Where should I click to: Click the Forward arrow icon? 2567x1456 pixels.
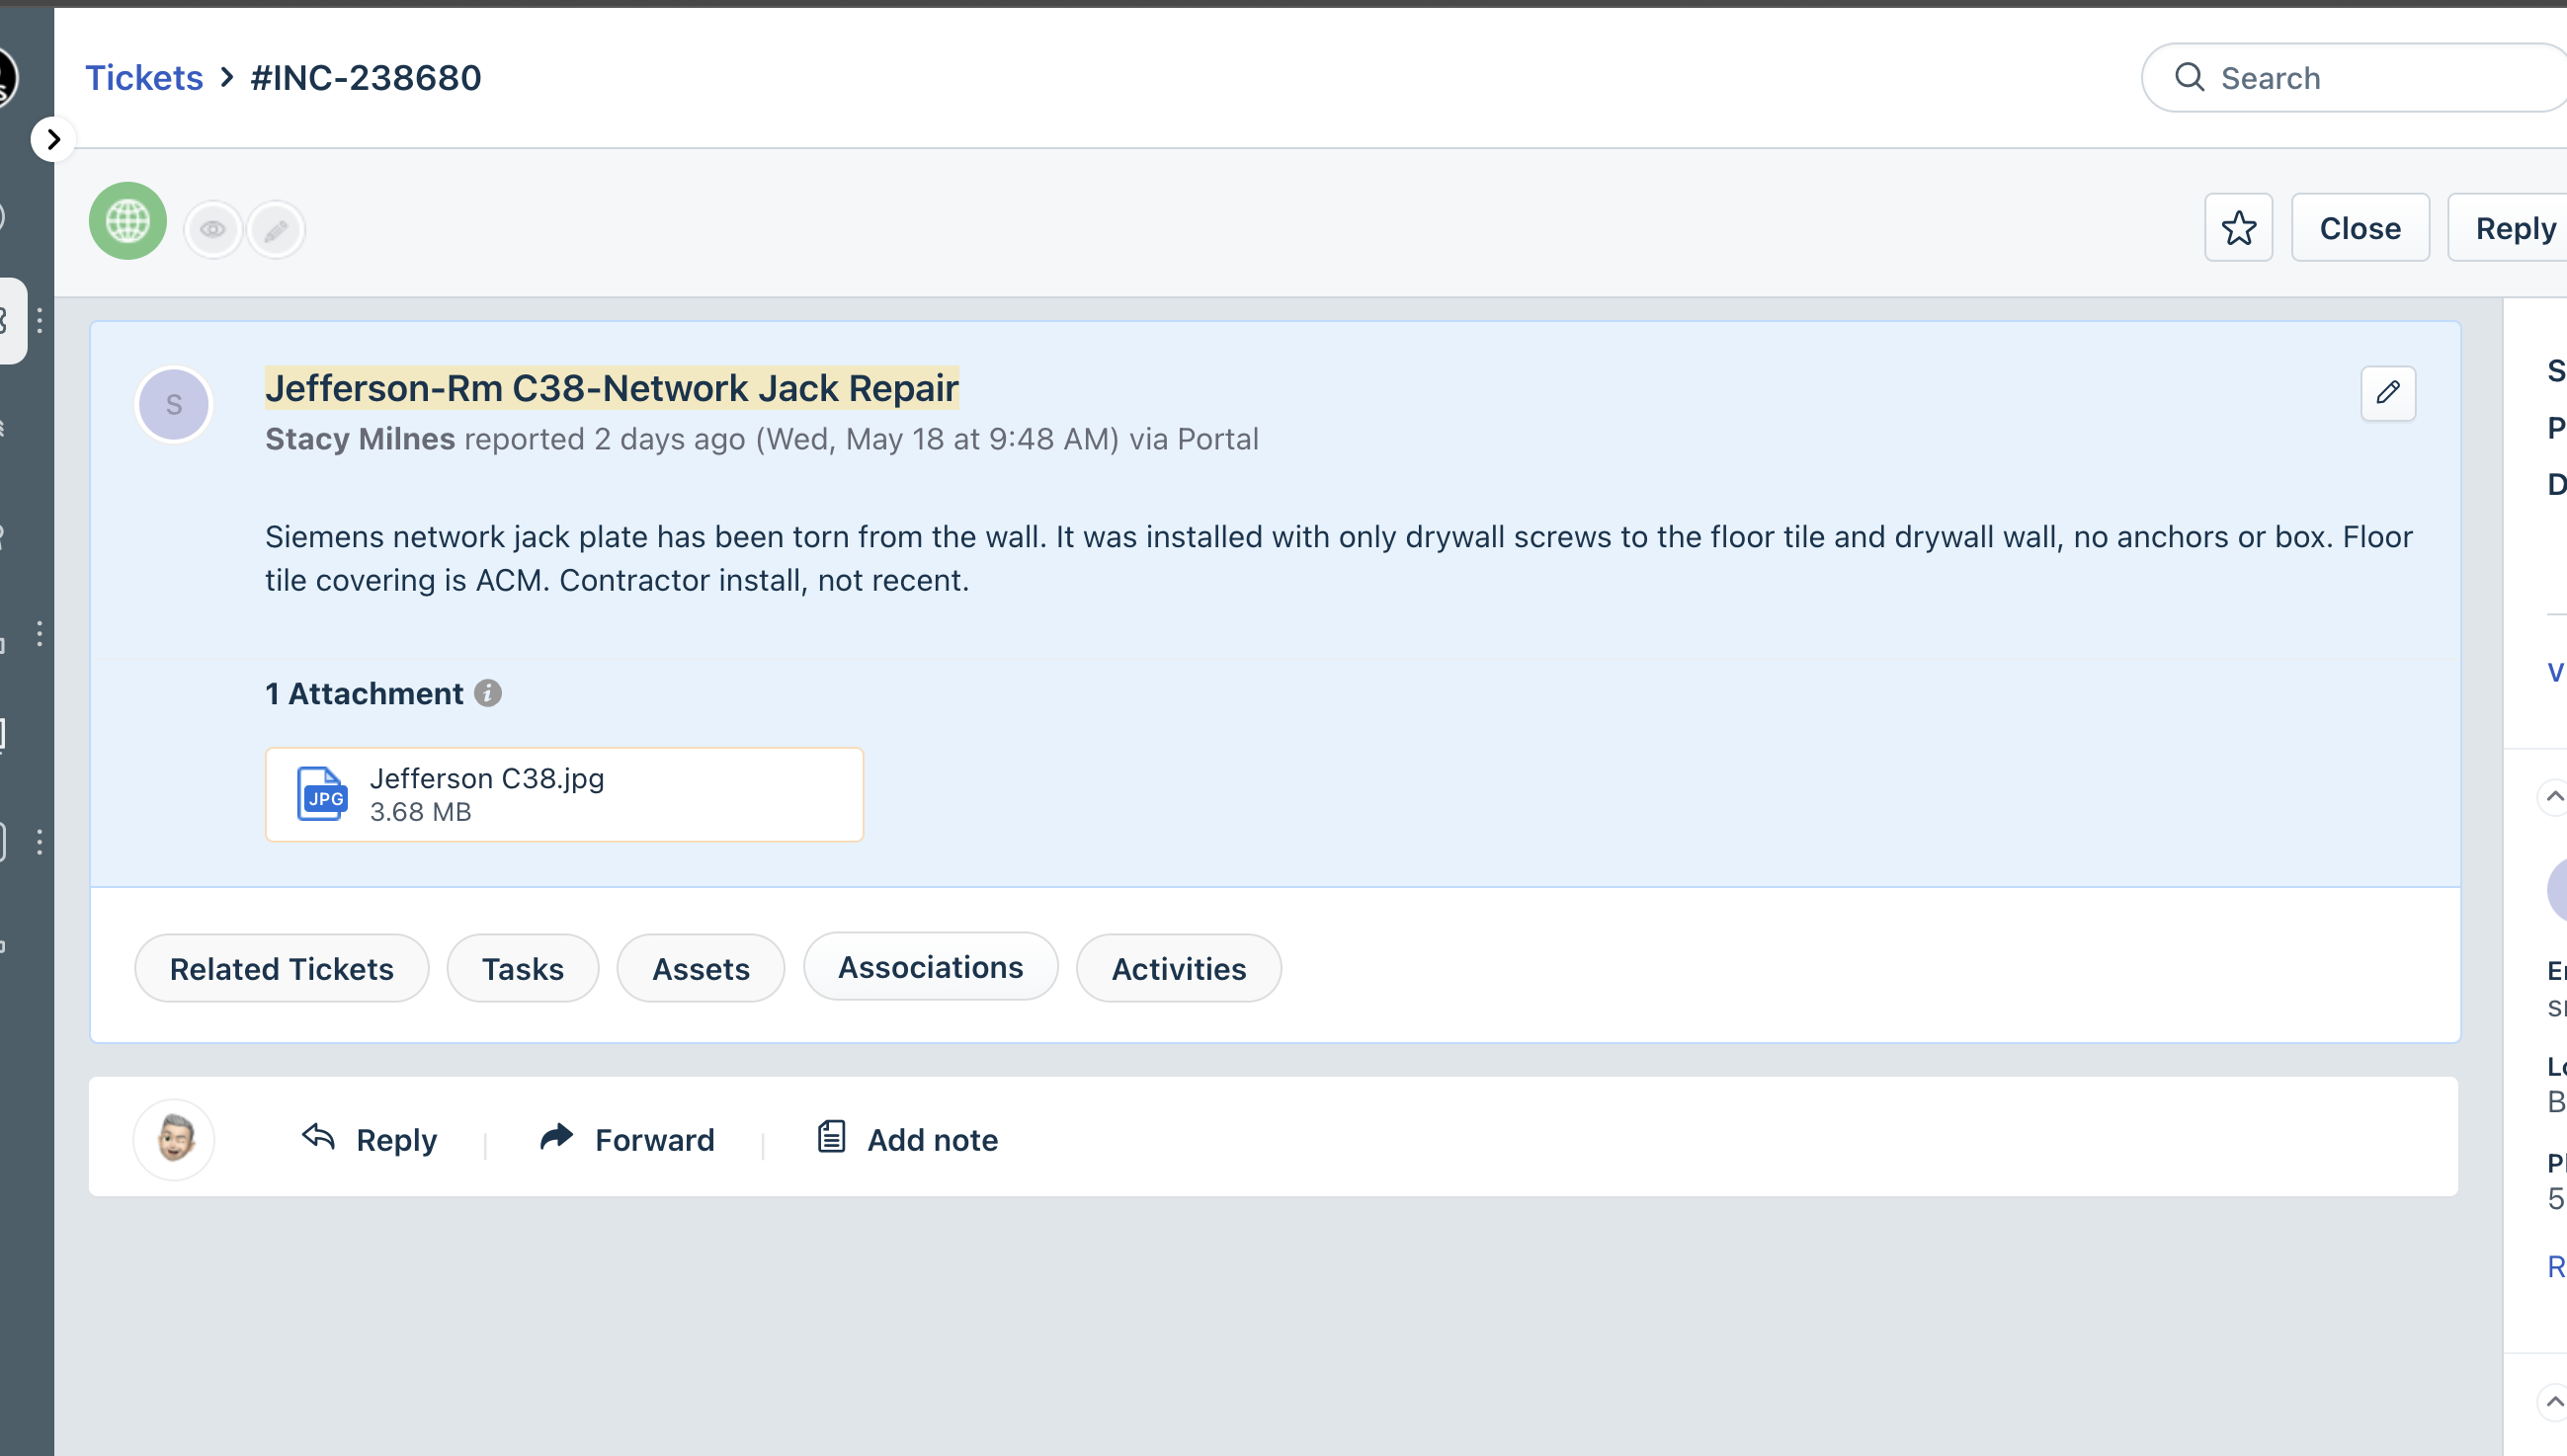557,1137
